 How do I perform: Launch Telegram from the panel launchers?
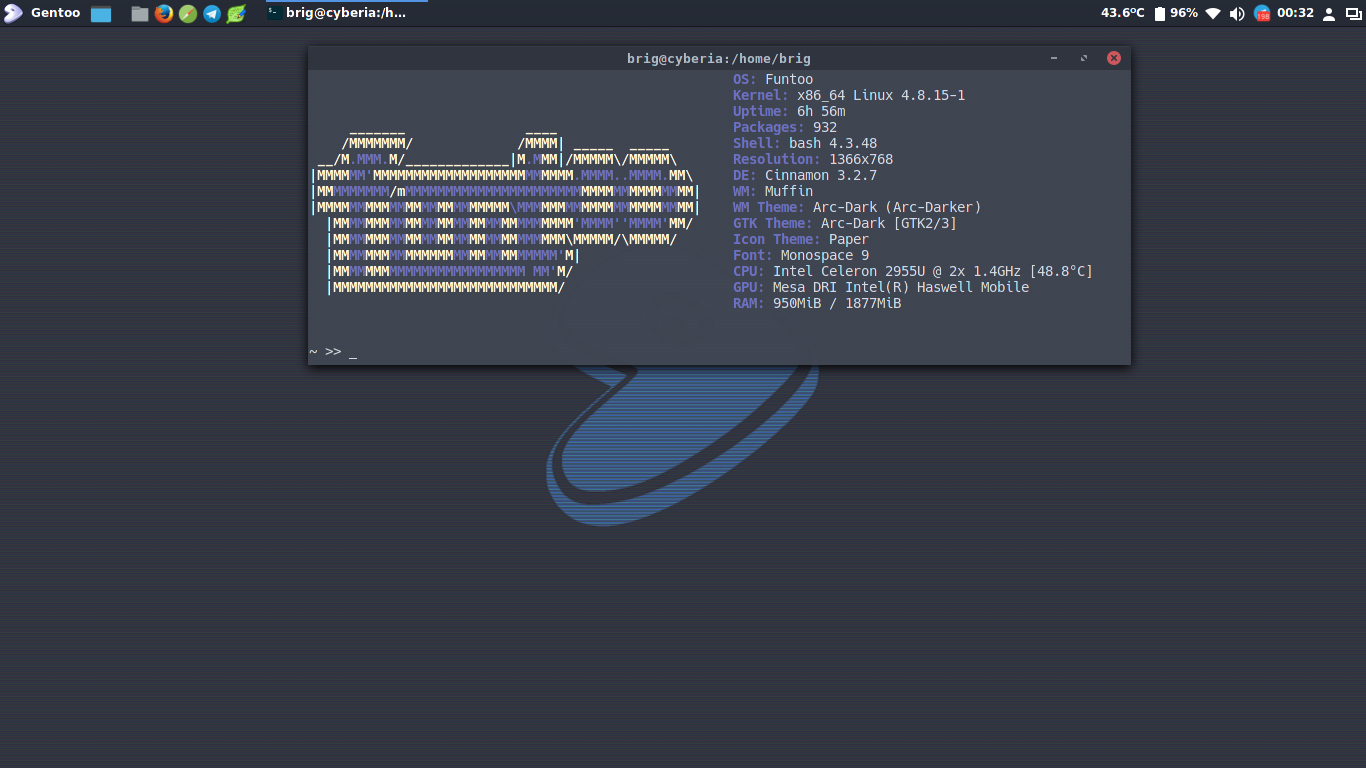coord(212,14)
